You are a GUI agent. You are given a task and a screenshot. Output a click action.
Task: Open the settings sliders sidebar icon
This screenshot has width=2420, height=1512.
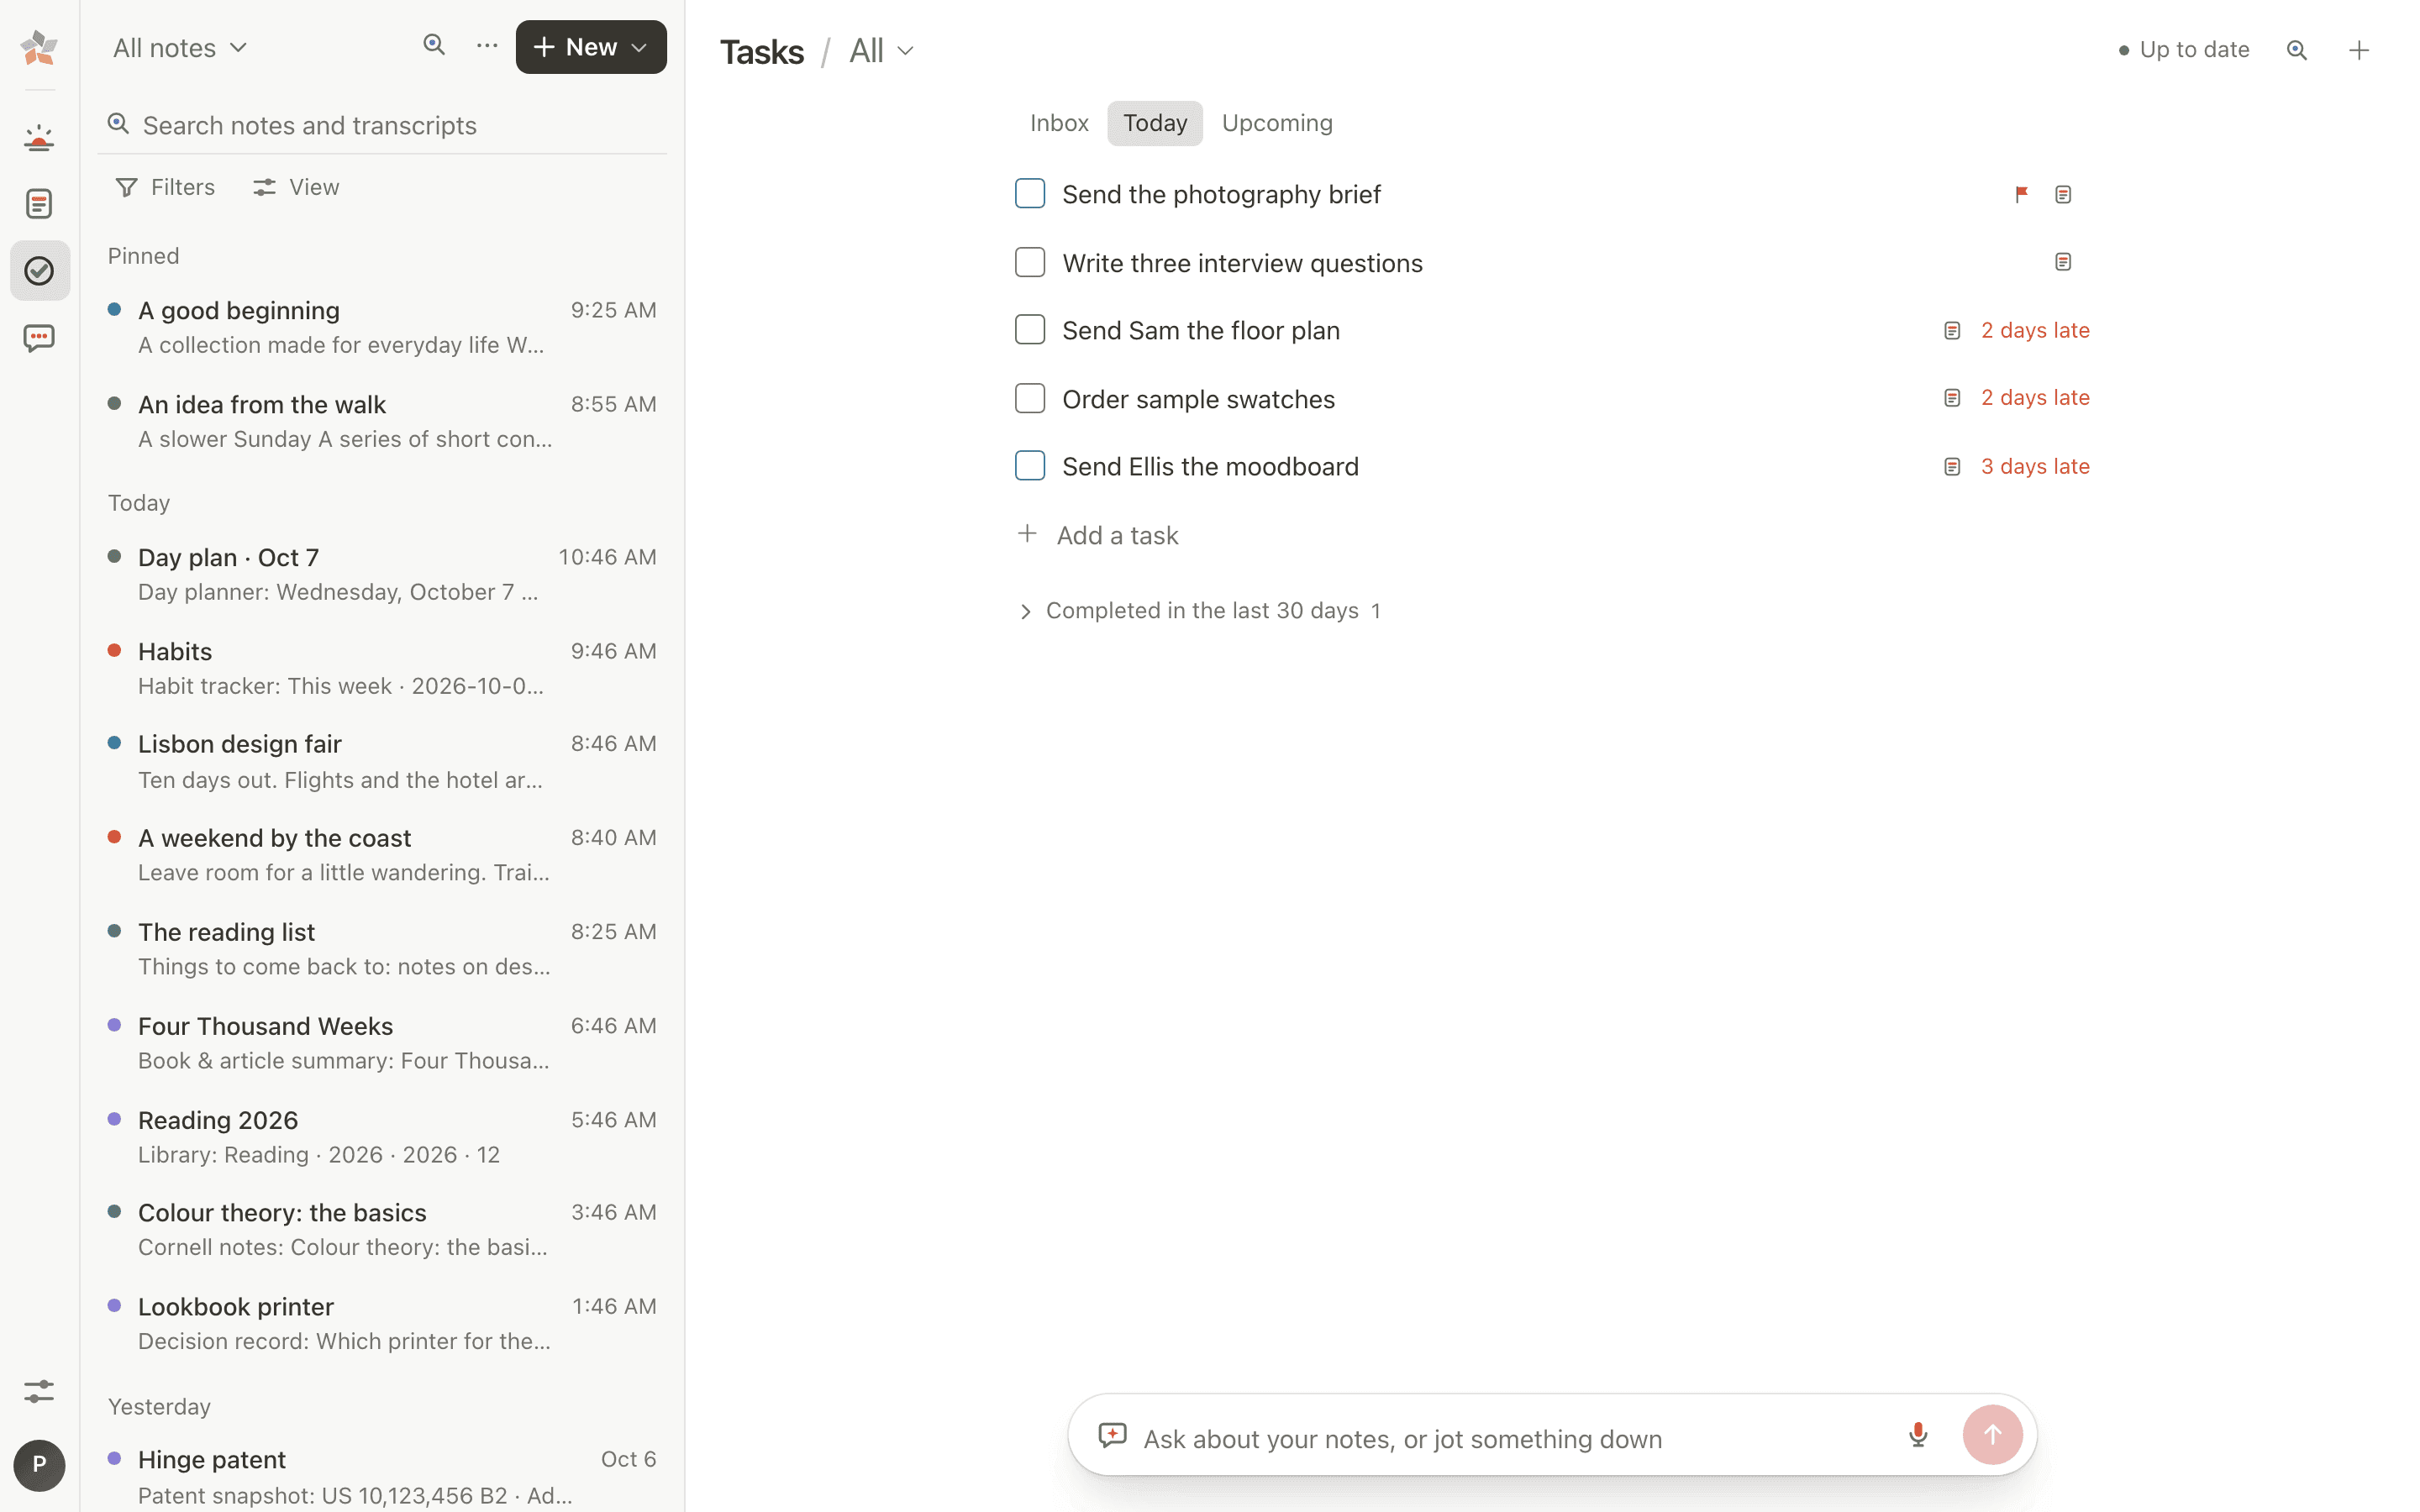pyautogui.click(x=39, y=1391)
